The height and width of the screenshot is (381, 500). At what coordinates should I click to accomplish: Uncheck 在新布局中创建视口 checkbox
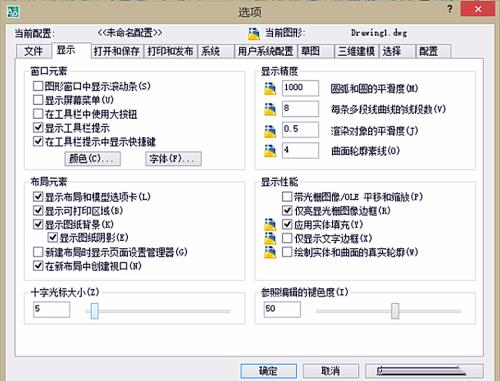pos(38,266)
